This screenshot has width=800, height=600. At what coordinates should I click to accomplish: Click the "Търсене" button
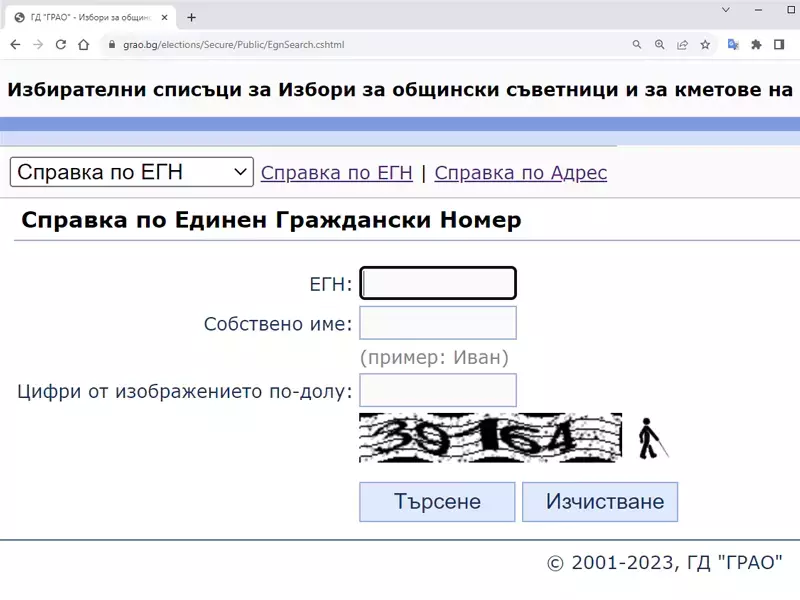click(437, 501)
